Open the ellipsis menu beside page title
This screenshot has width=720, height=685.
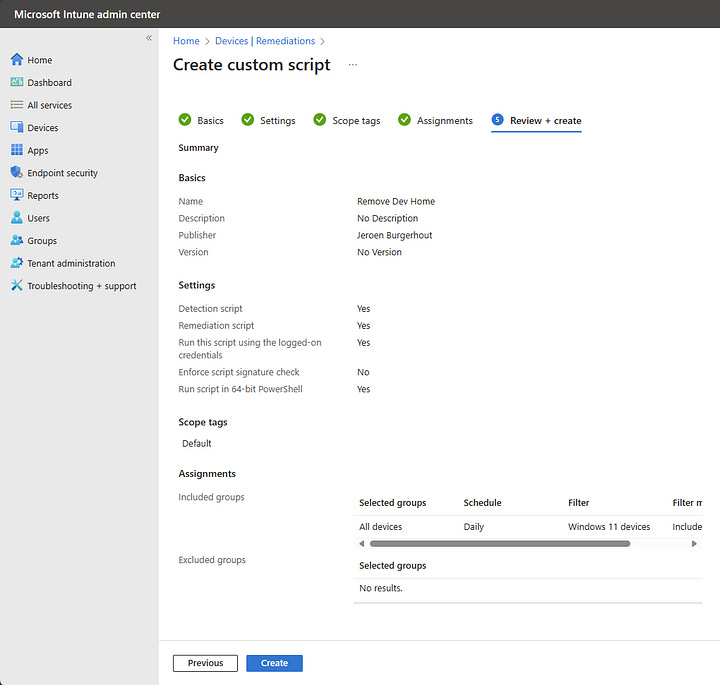353,65
